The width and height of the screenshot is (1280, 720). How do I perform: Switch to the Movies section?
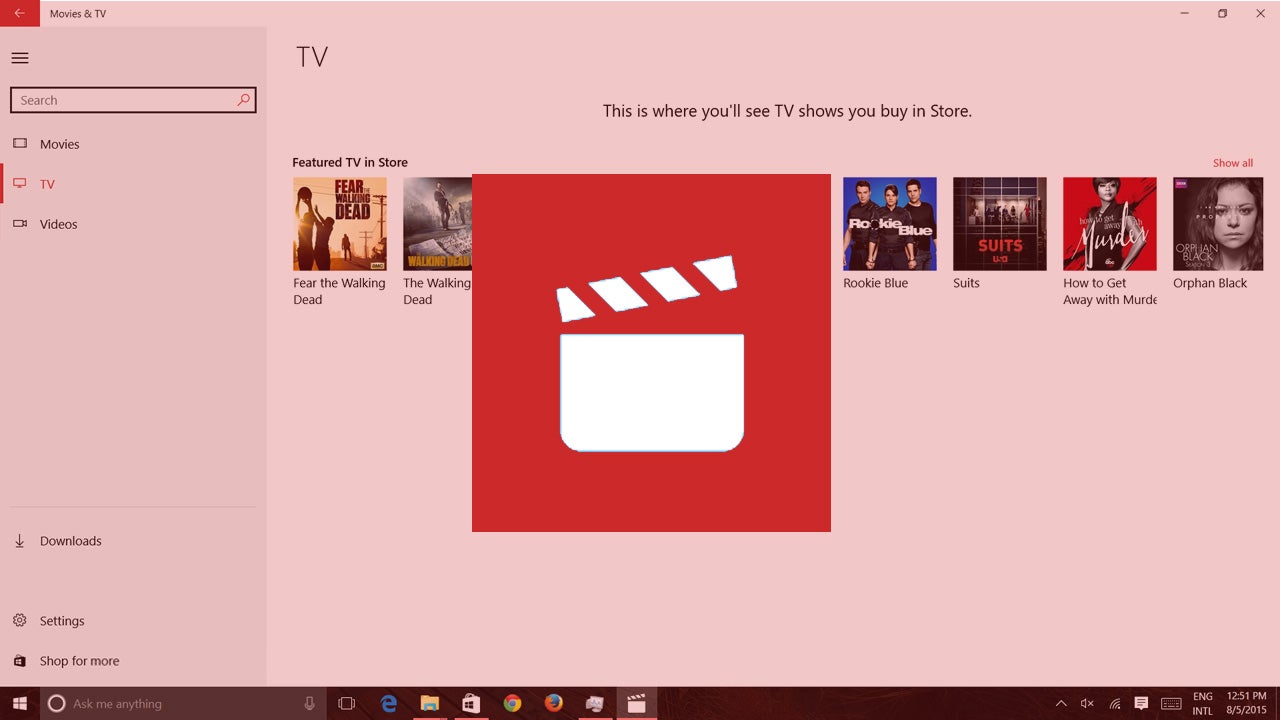point(20,144)
